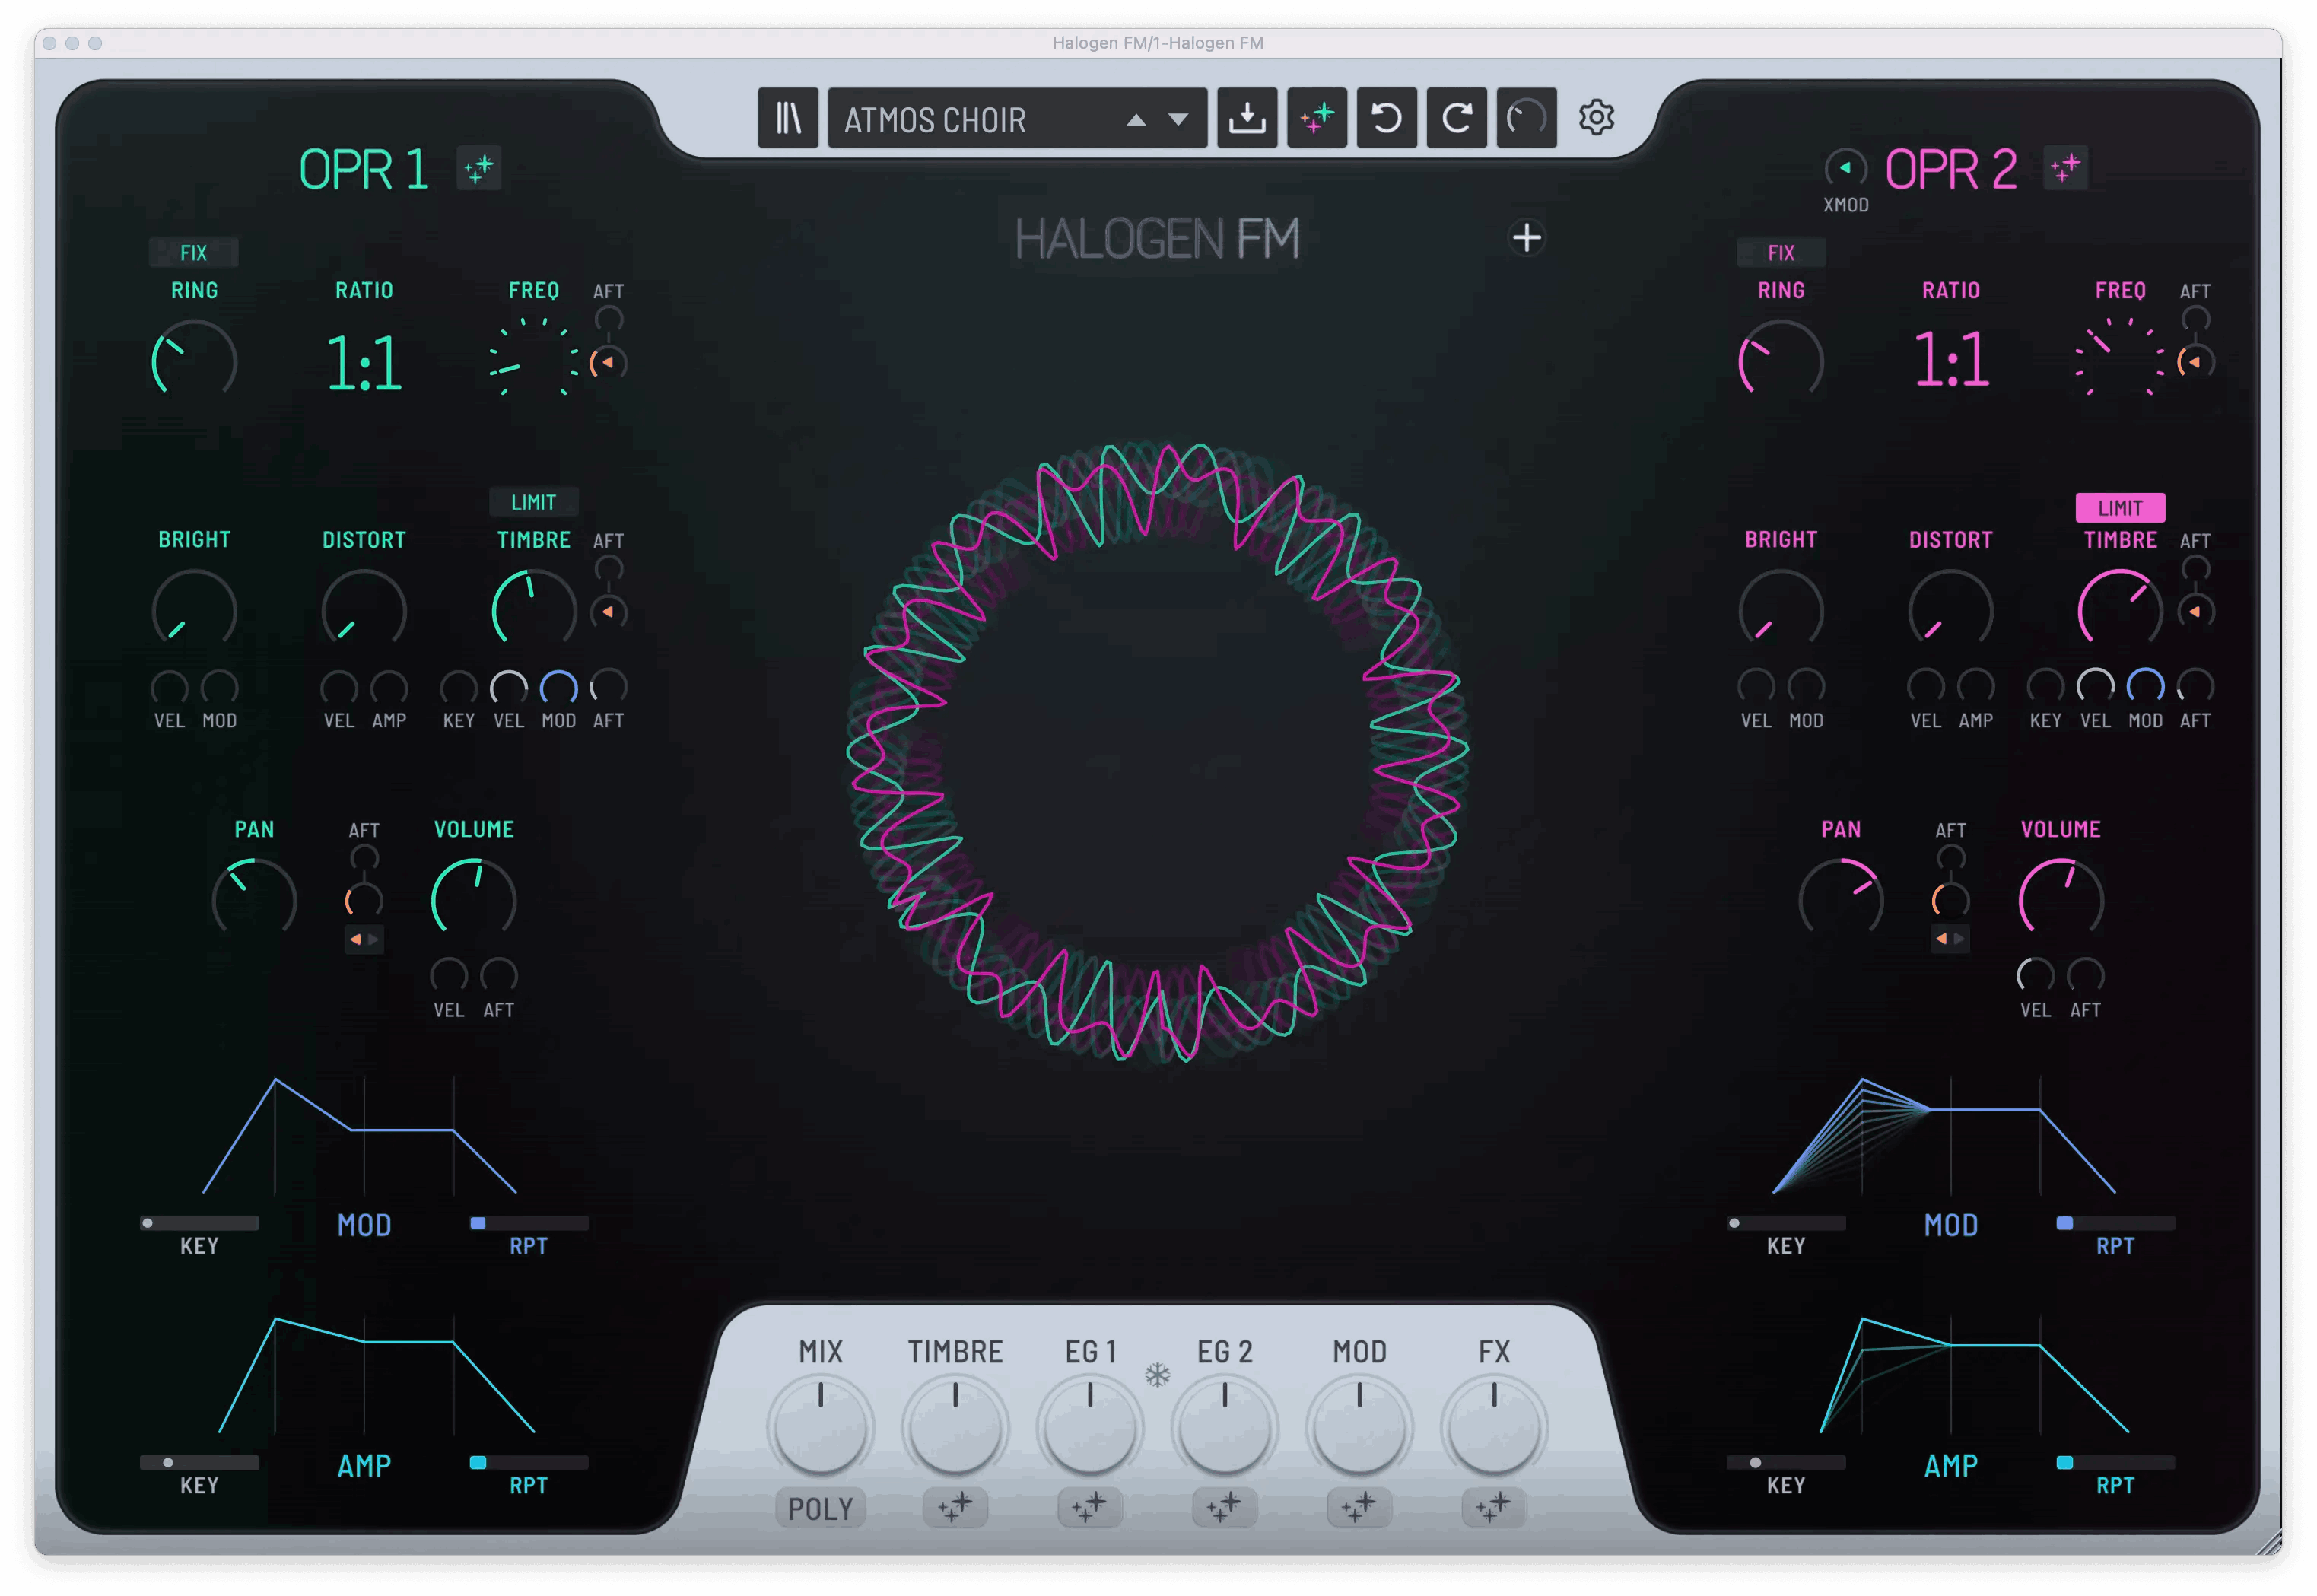The width and height of the screenshot is (2317, 1596).
Task: Click the OPR 2 FREQ aftertouch direction arrow knob
Action: [x=2195, y=362]
